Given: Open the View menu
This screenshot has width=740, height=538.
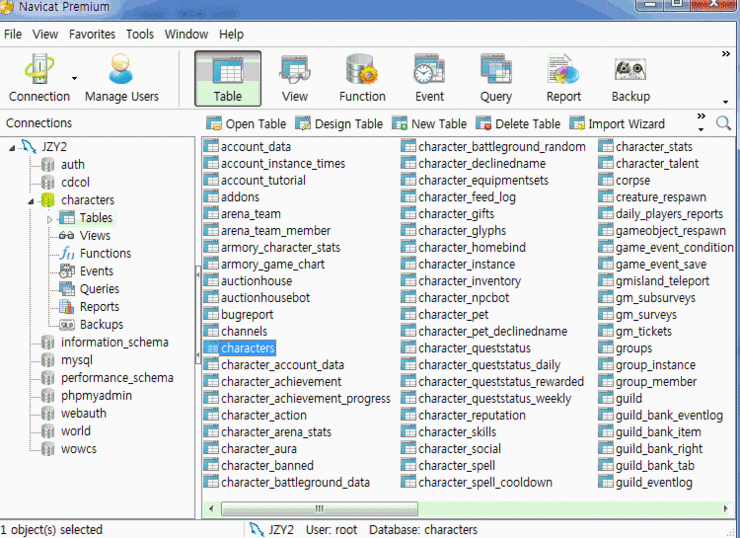Looking at the screenshot, I should (45, 34).
